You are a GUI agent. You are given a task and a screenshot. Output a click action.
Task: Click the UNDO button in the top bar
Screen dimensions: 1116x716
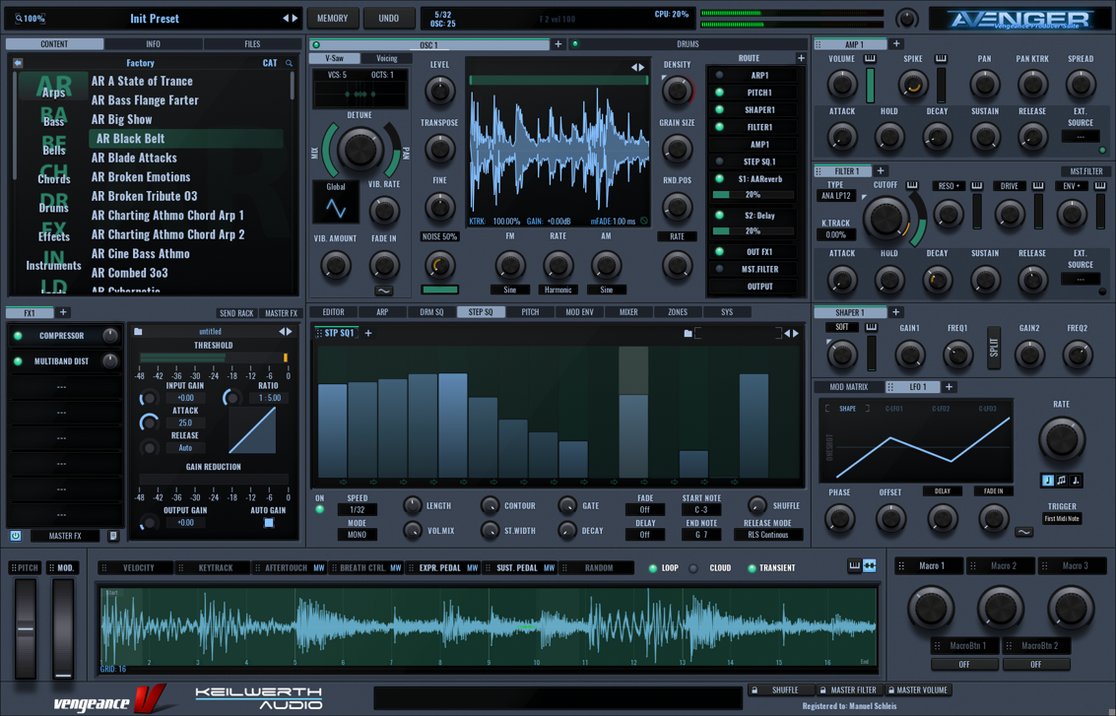pos(389,17)
